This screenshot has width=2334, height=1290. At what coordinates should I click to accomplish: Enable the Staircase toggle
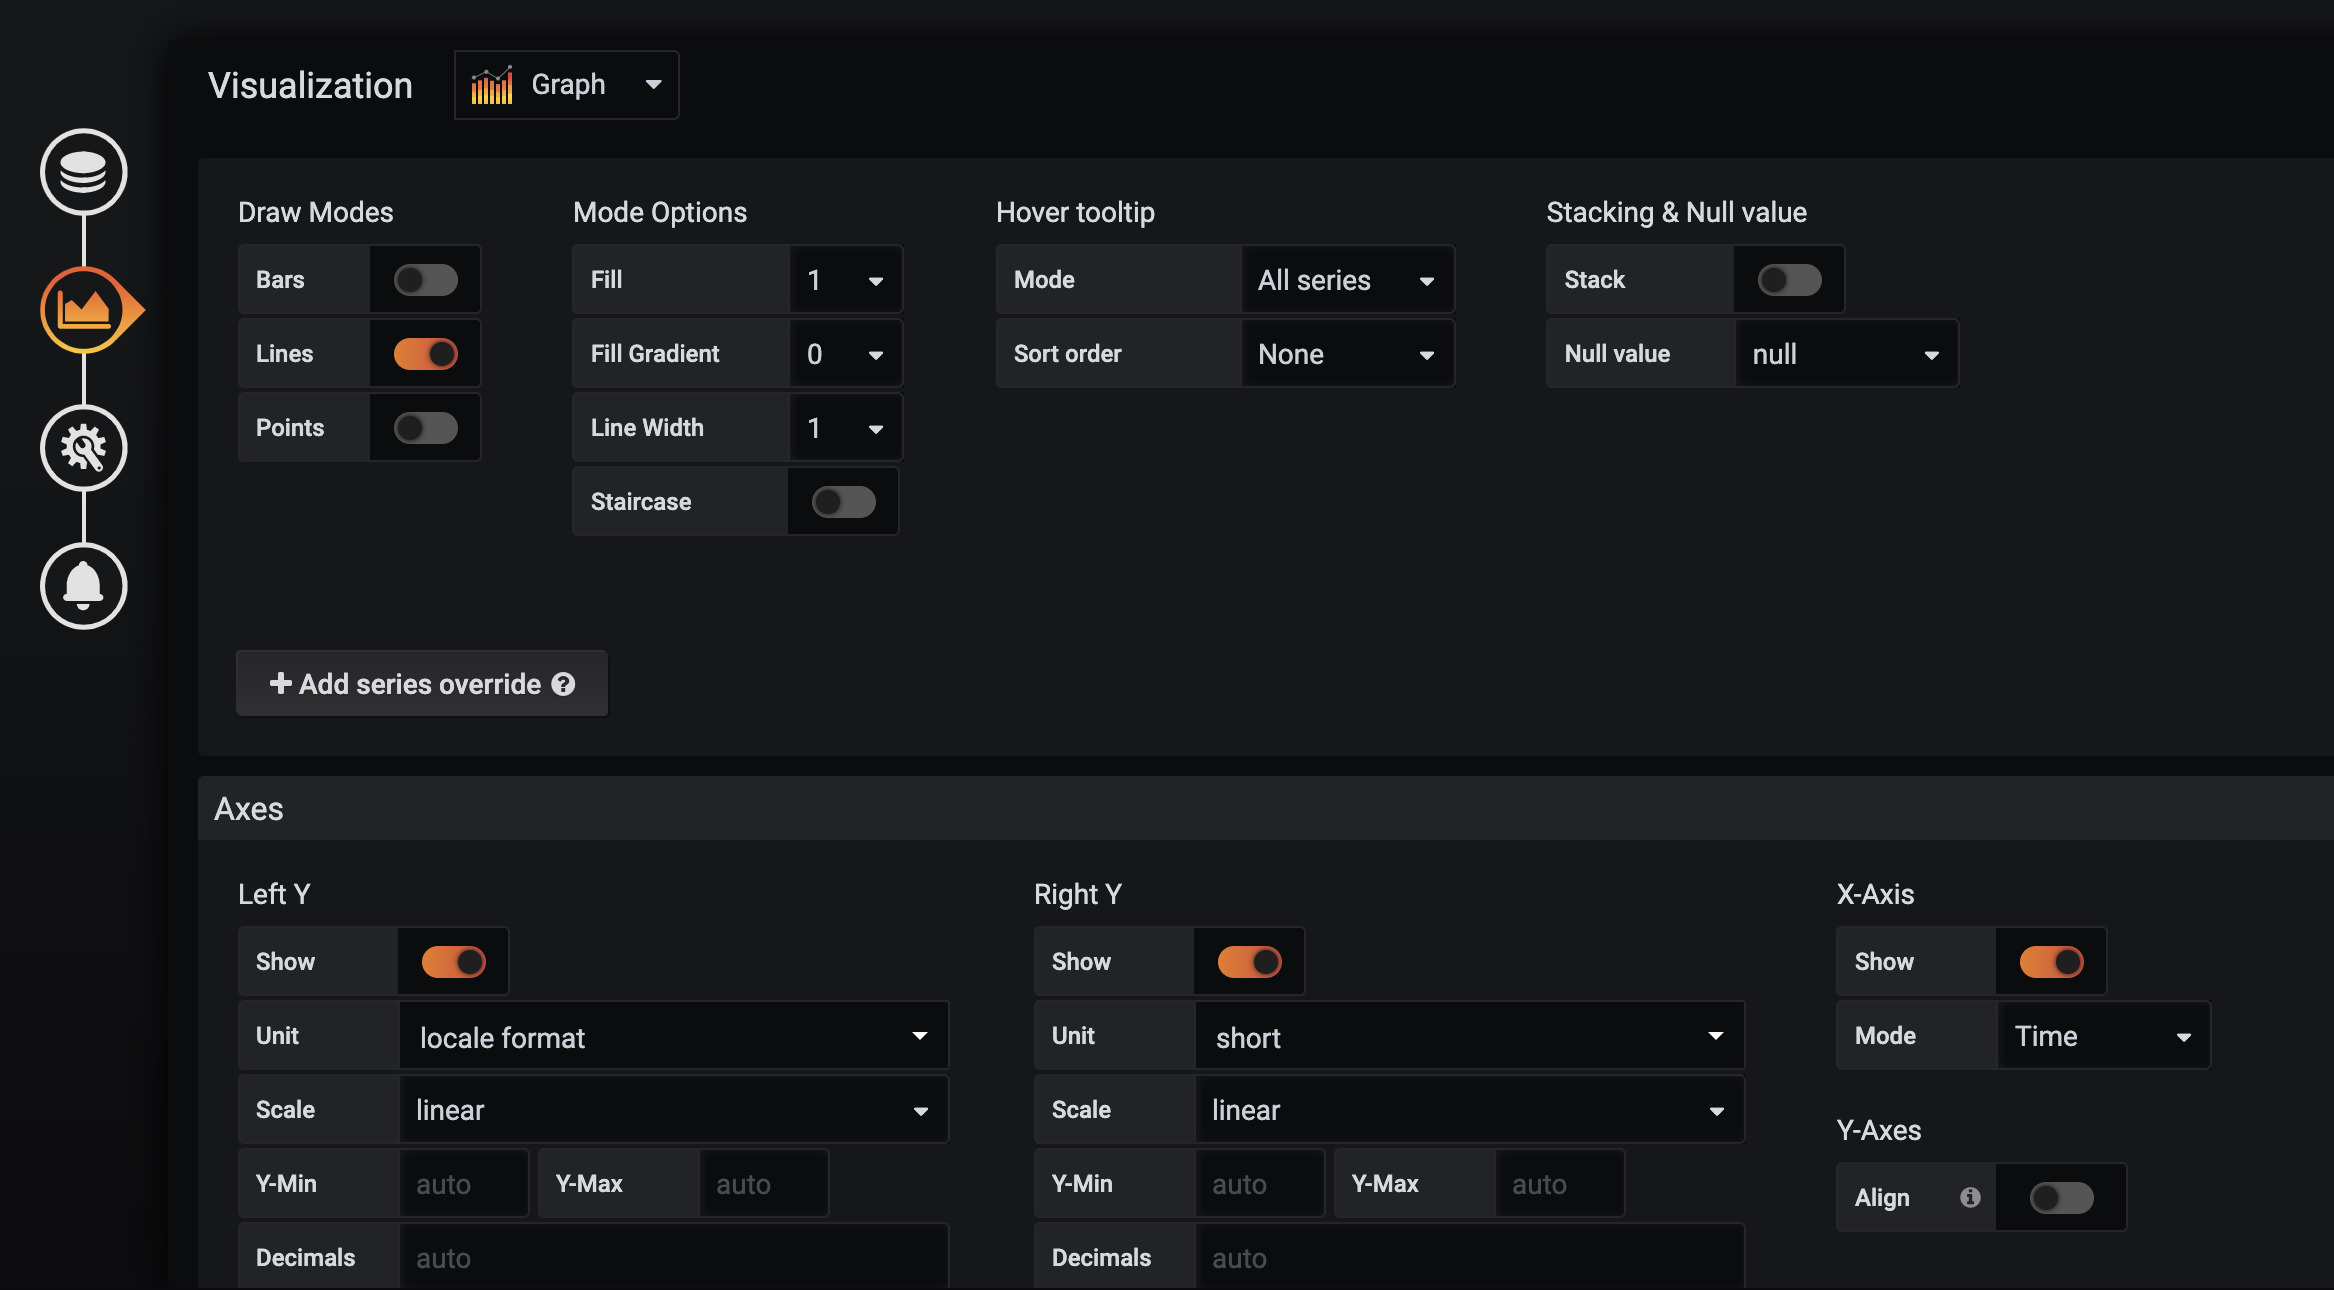[x=843, y=502]
